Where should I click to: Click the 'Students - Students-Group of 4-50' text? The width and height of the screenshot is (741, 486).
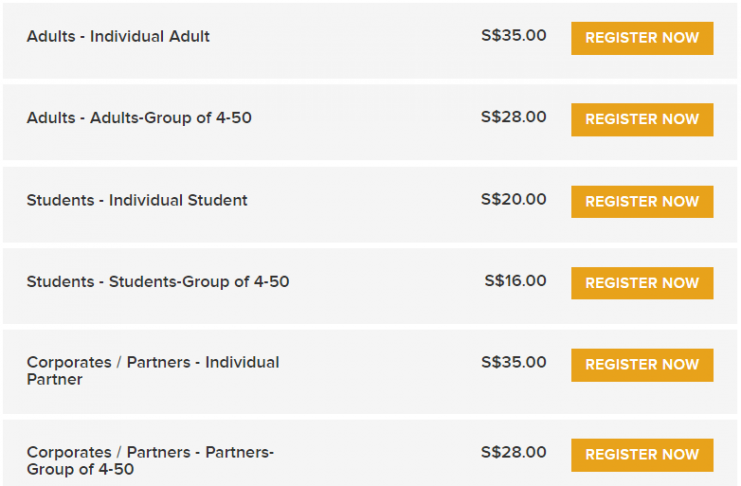(158, 282)
